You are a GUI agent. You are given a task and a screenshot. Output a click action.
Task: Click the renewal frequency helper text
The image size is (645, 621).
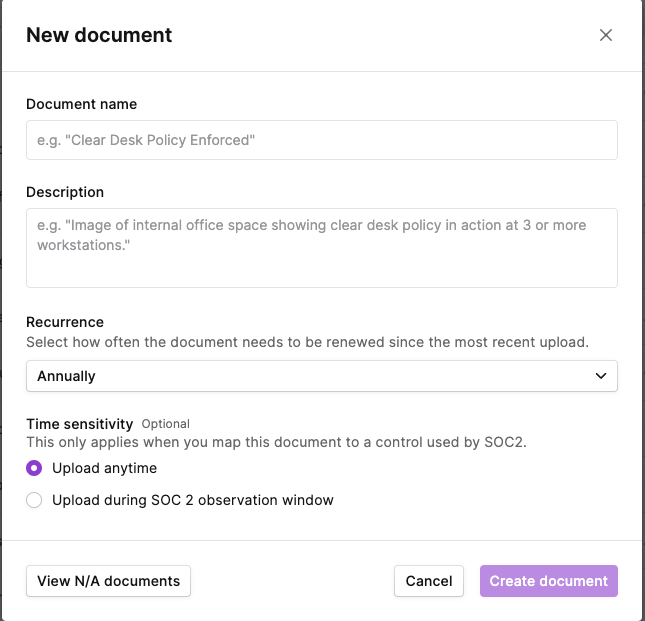[307, 342]
